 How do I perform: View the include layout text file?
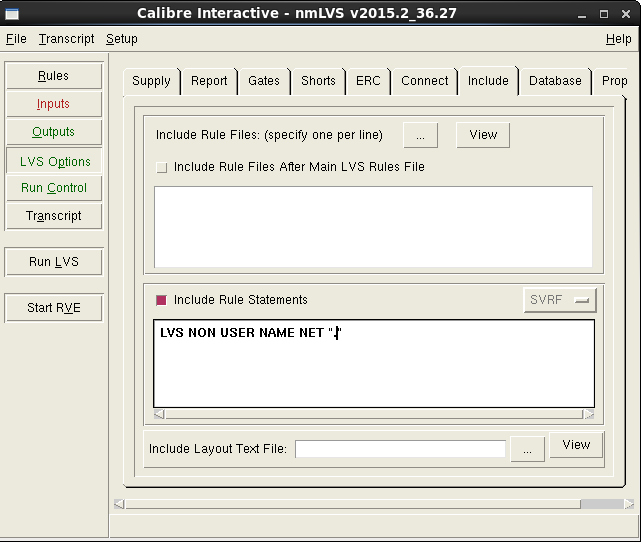576,445
